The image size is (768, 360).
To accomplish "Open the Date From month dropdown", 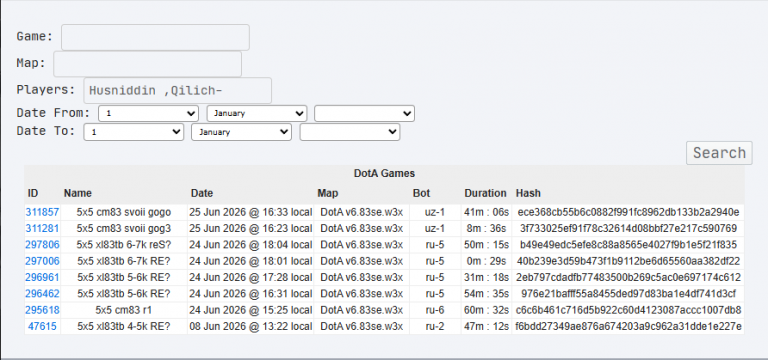I will point(257,113).
